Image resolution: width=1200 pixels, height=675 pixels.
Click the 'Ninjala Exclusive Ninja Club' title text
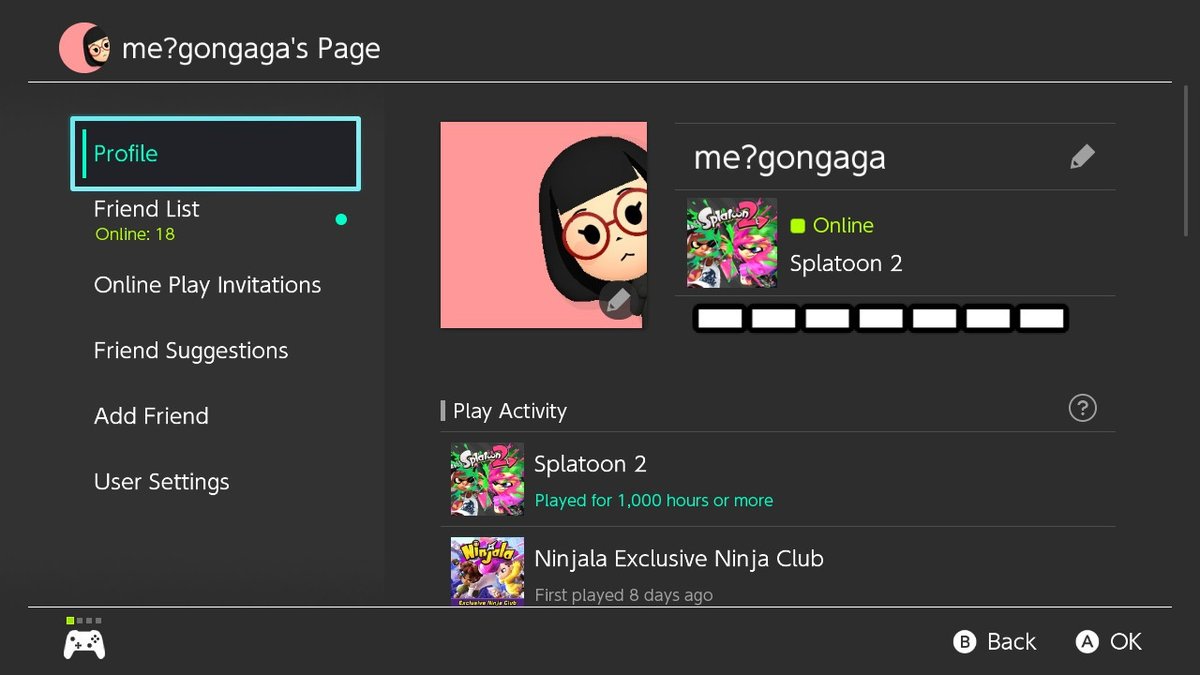tap(679, 558)
